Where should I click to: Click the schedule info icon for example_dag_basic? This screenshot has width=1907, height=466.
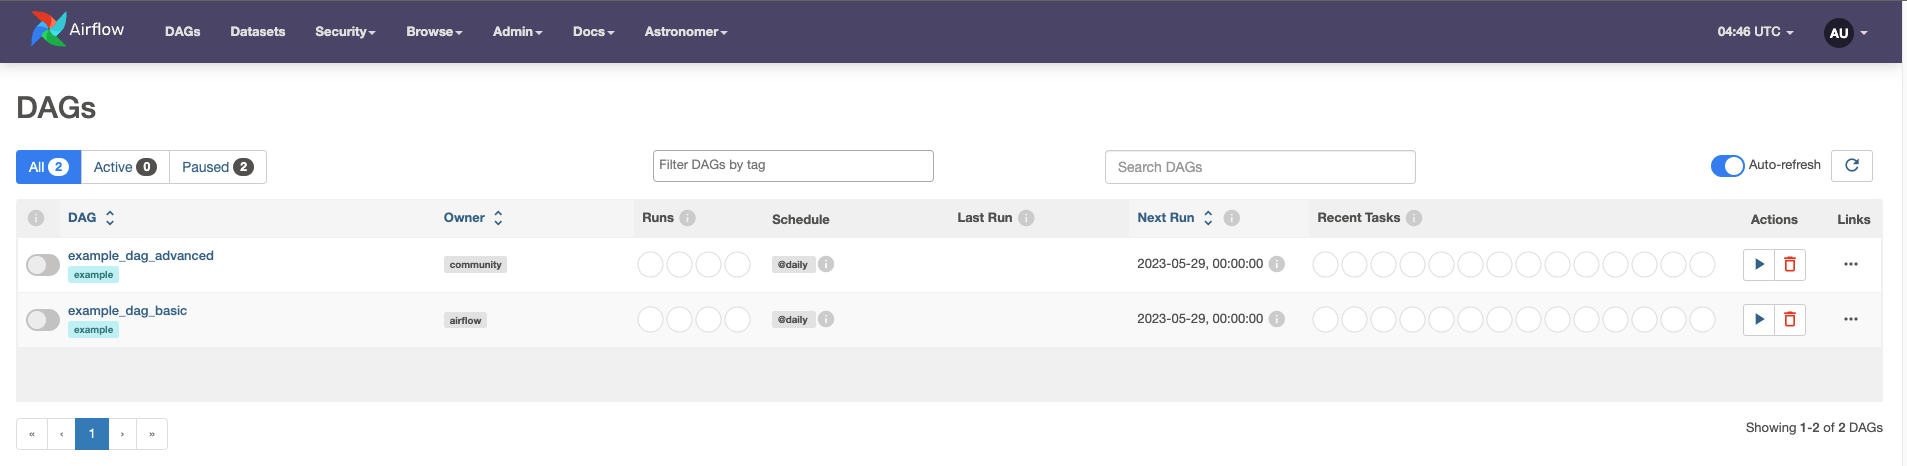pos(826,319)
